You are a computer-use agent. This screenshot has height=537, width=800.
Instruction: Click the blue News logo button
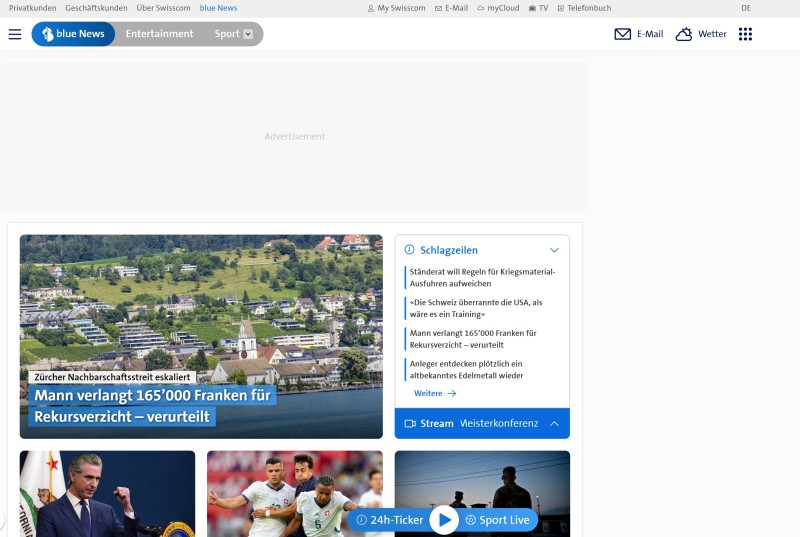click(x=73, y=34)
